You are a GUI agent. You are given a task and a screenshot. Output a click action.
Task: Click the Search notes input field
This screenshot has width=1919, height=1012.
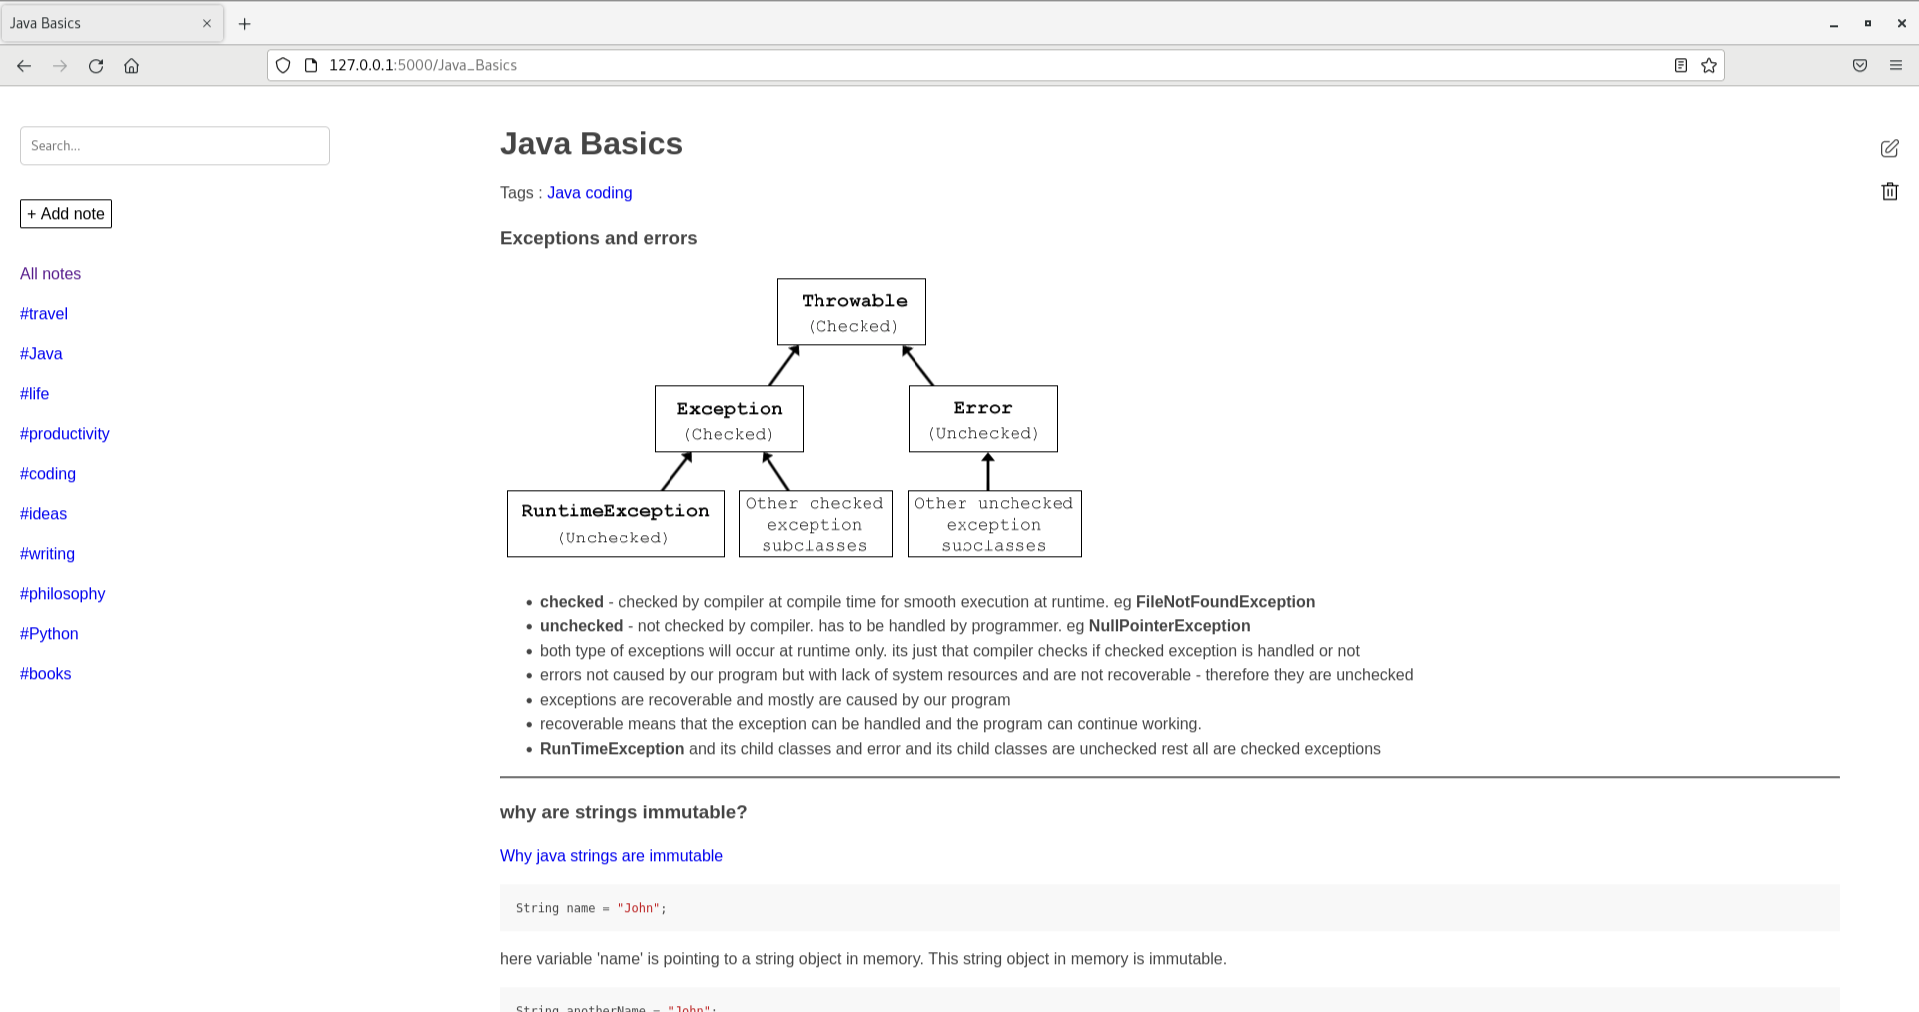click(x=175, y=146)
